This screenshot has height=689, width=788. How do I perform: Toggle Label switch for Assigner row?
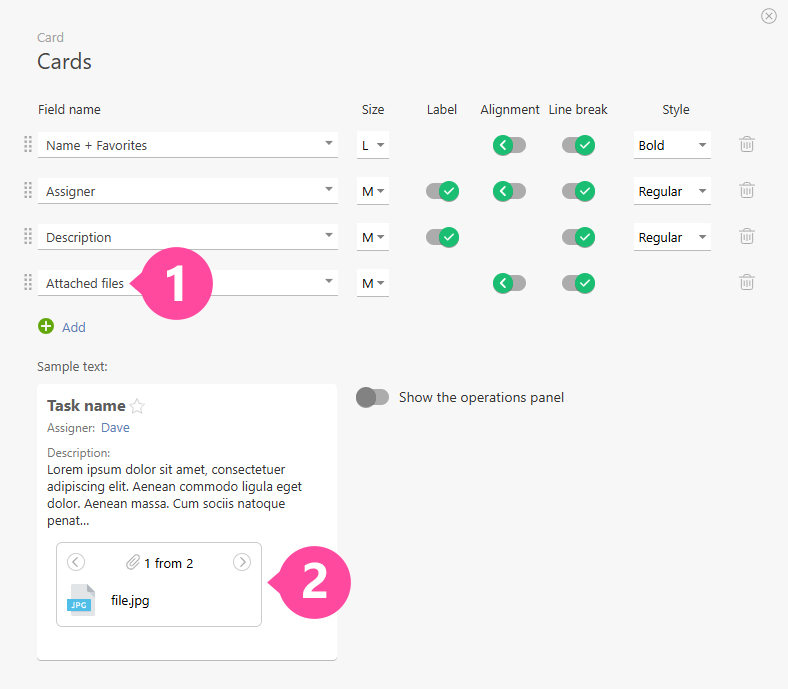[441, 190]
